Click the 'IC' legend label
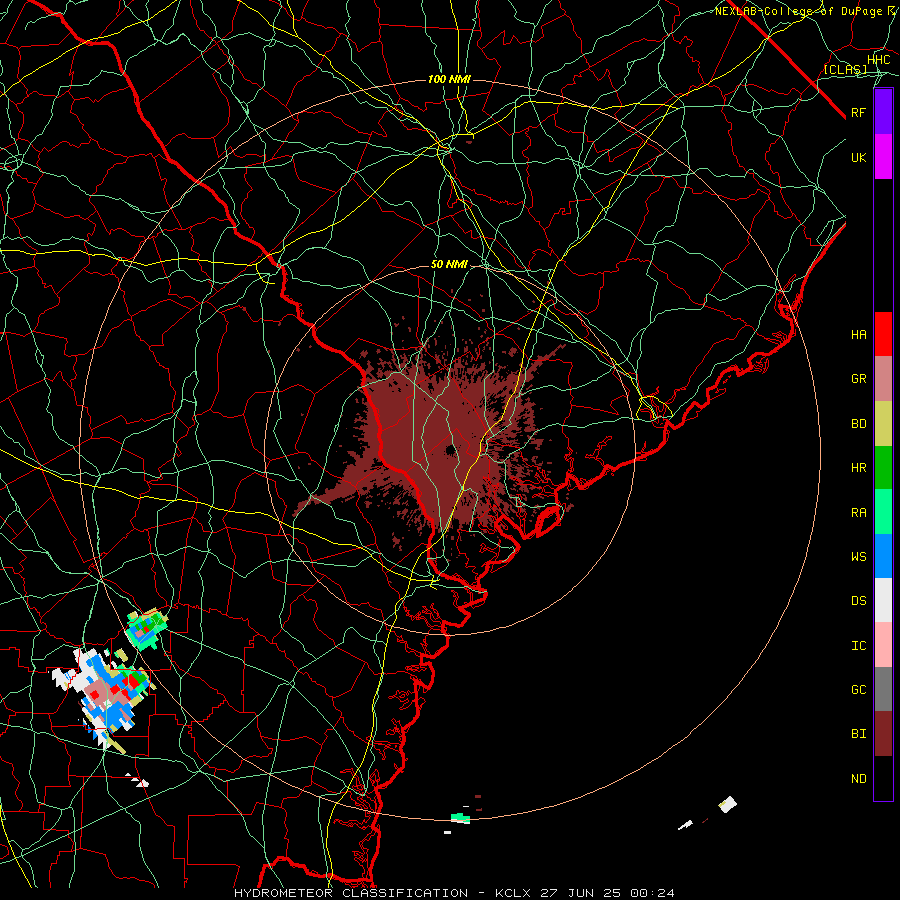900x900 pixels. [x=858, y=646]
